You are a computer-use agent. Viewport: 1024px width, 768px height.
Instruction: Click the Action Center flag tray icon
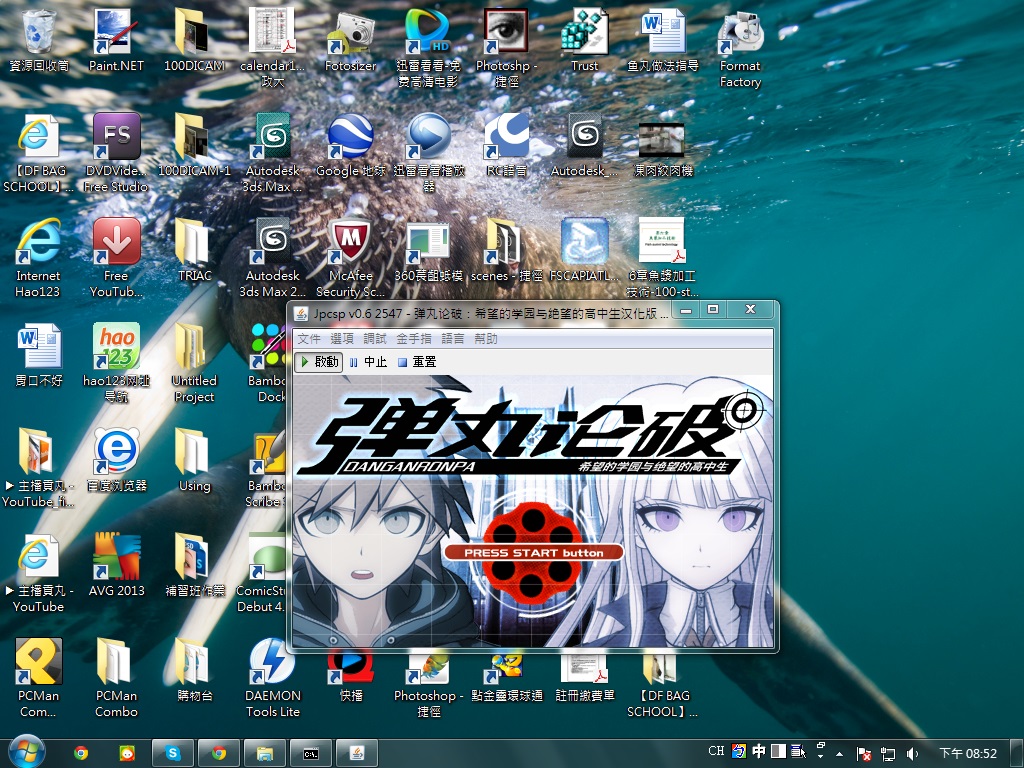(863, 754)
